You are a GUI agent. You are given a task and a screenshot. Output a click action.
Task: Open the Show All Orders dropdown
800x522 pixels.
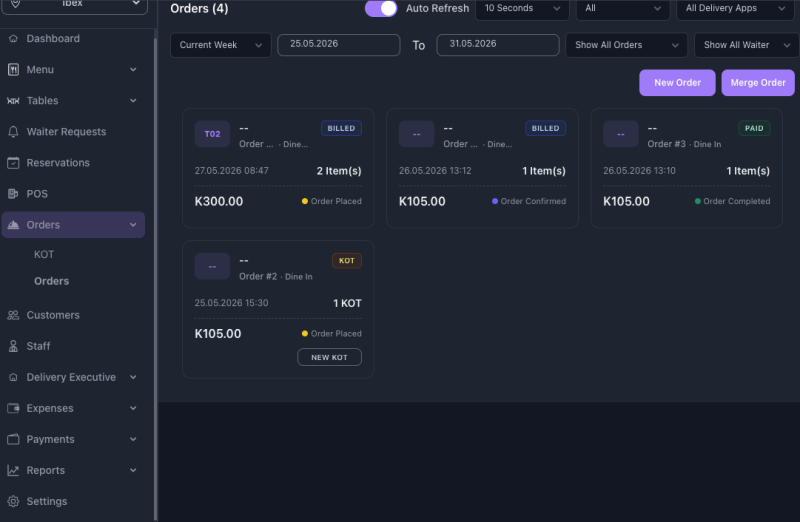point(627,45)
